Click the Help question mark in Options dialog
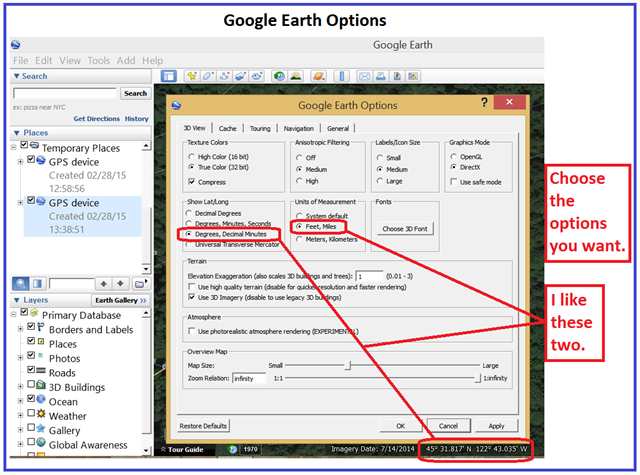Image resolution: width=640 pixels, height=475 pixels. [484, 102]
